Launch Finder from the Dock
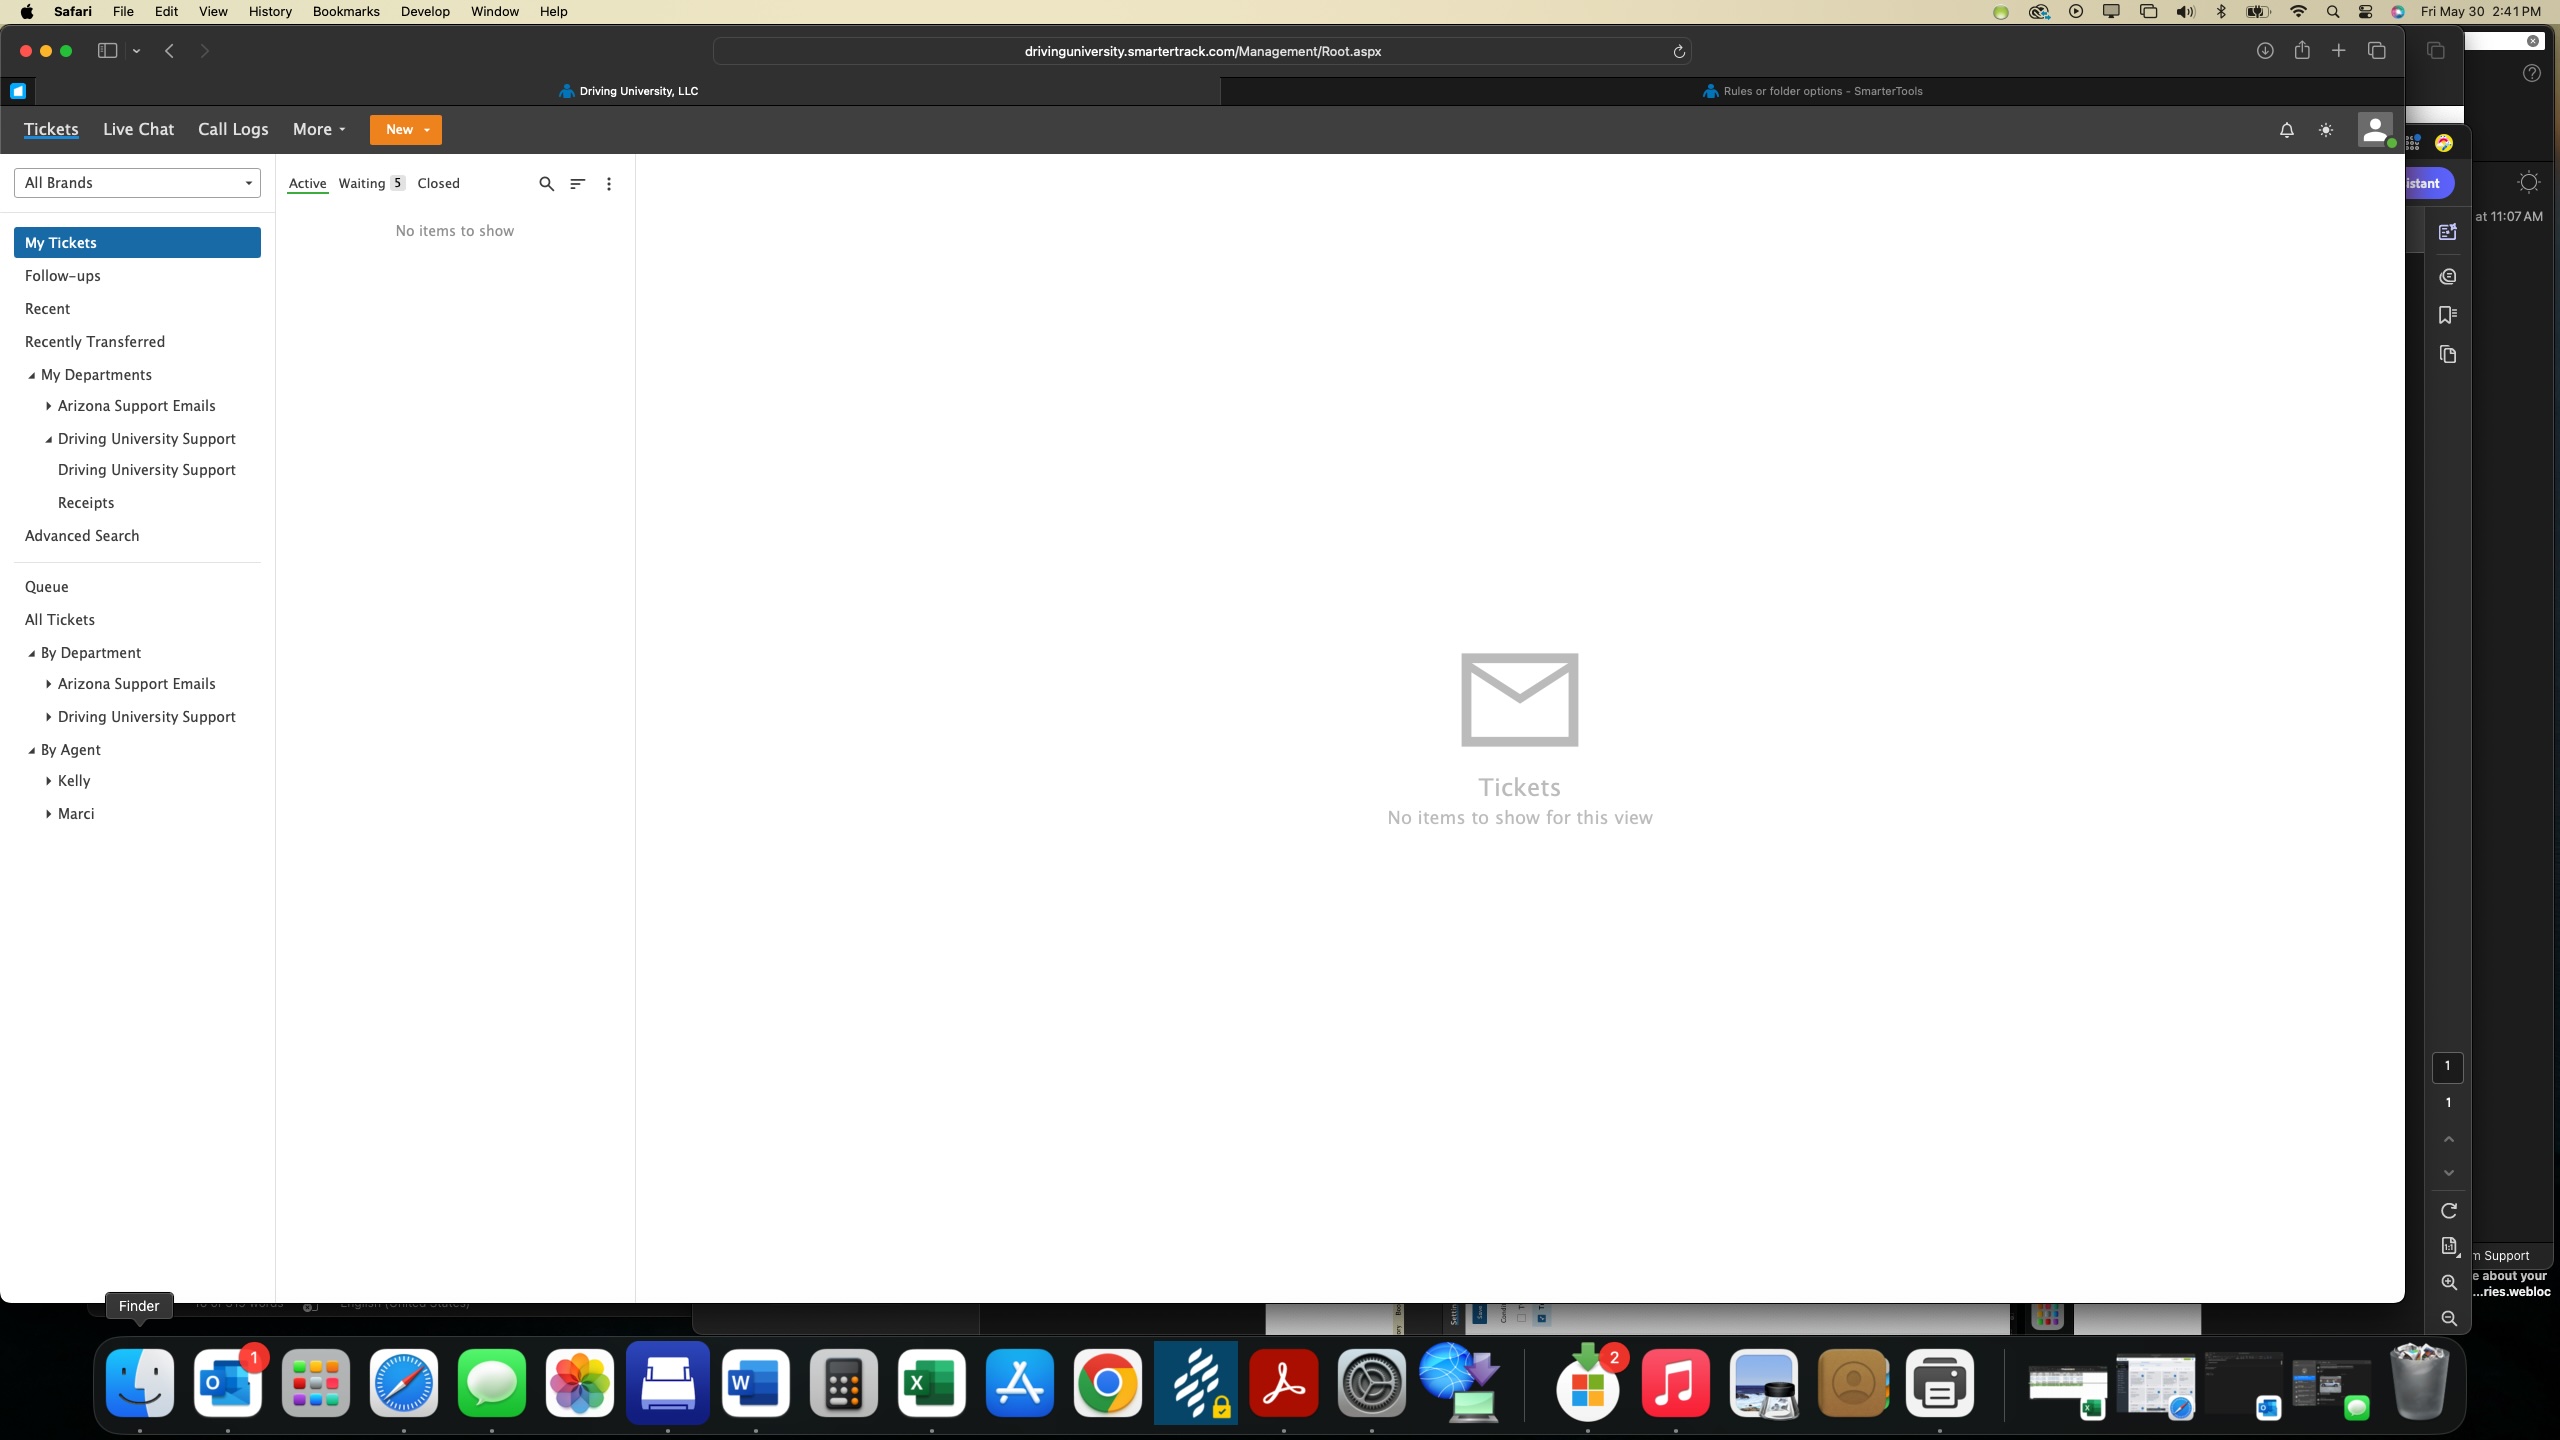 140,1383
